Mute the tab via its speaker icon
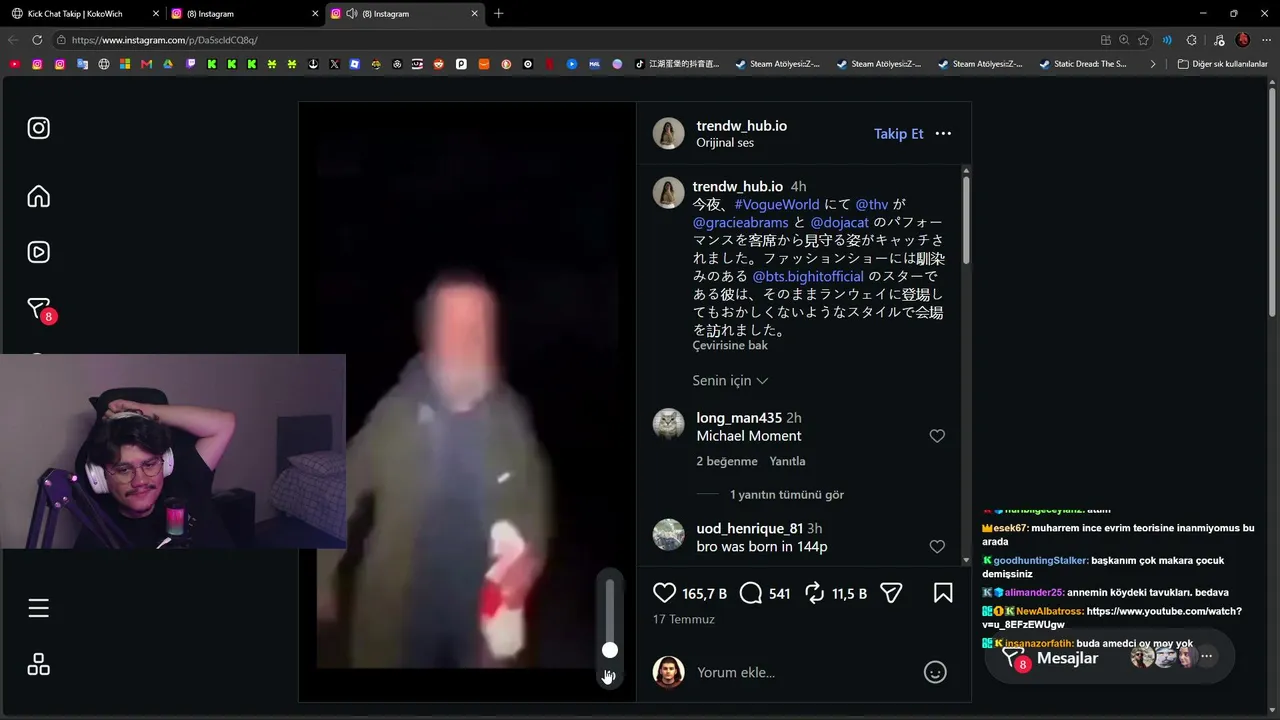1280x720 pixels. tap(351, 14)
